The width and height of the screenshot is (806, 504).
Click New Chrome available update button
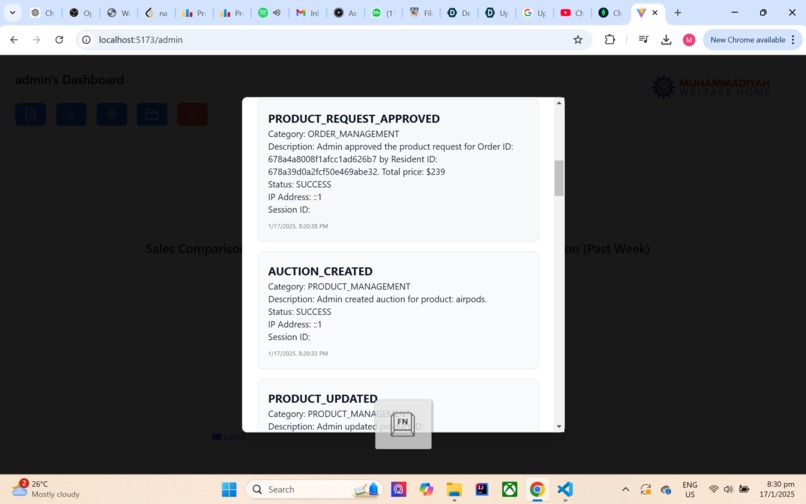coord(747,40)
